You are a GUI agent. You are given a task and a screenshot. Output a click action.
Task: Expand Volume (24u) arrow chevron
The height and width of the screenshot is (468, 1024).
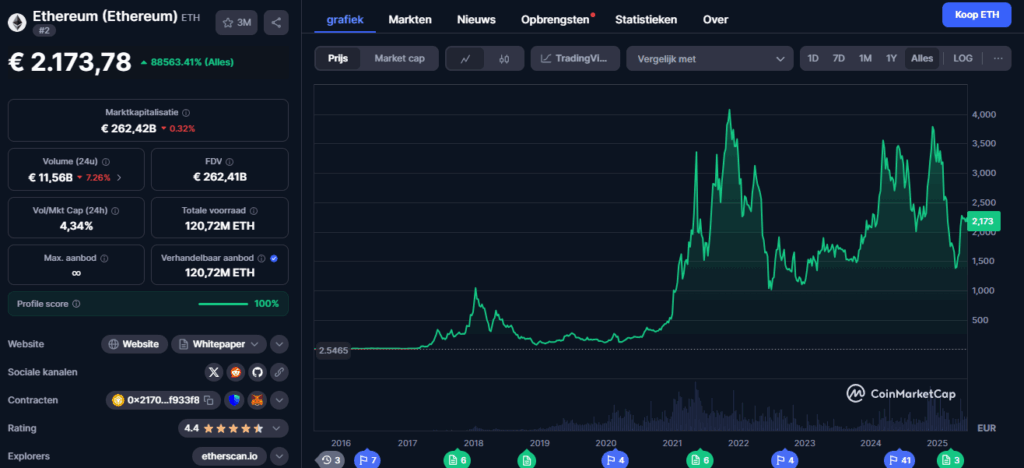(x=119, y=177)
